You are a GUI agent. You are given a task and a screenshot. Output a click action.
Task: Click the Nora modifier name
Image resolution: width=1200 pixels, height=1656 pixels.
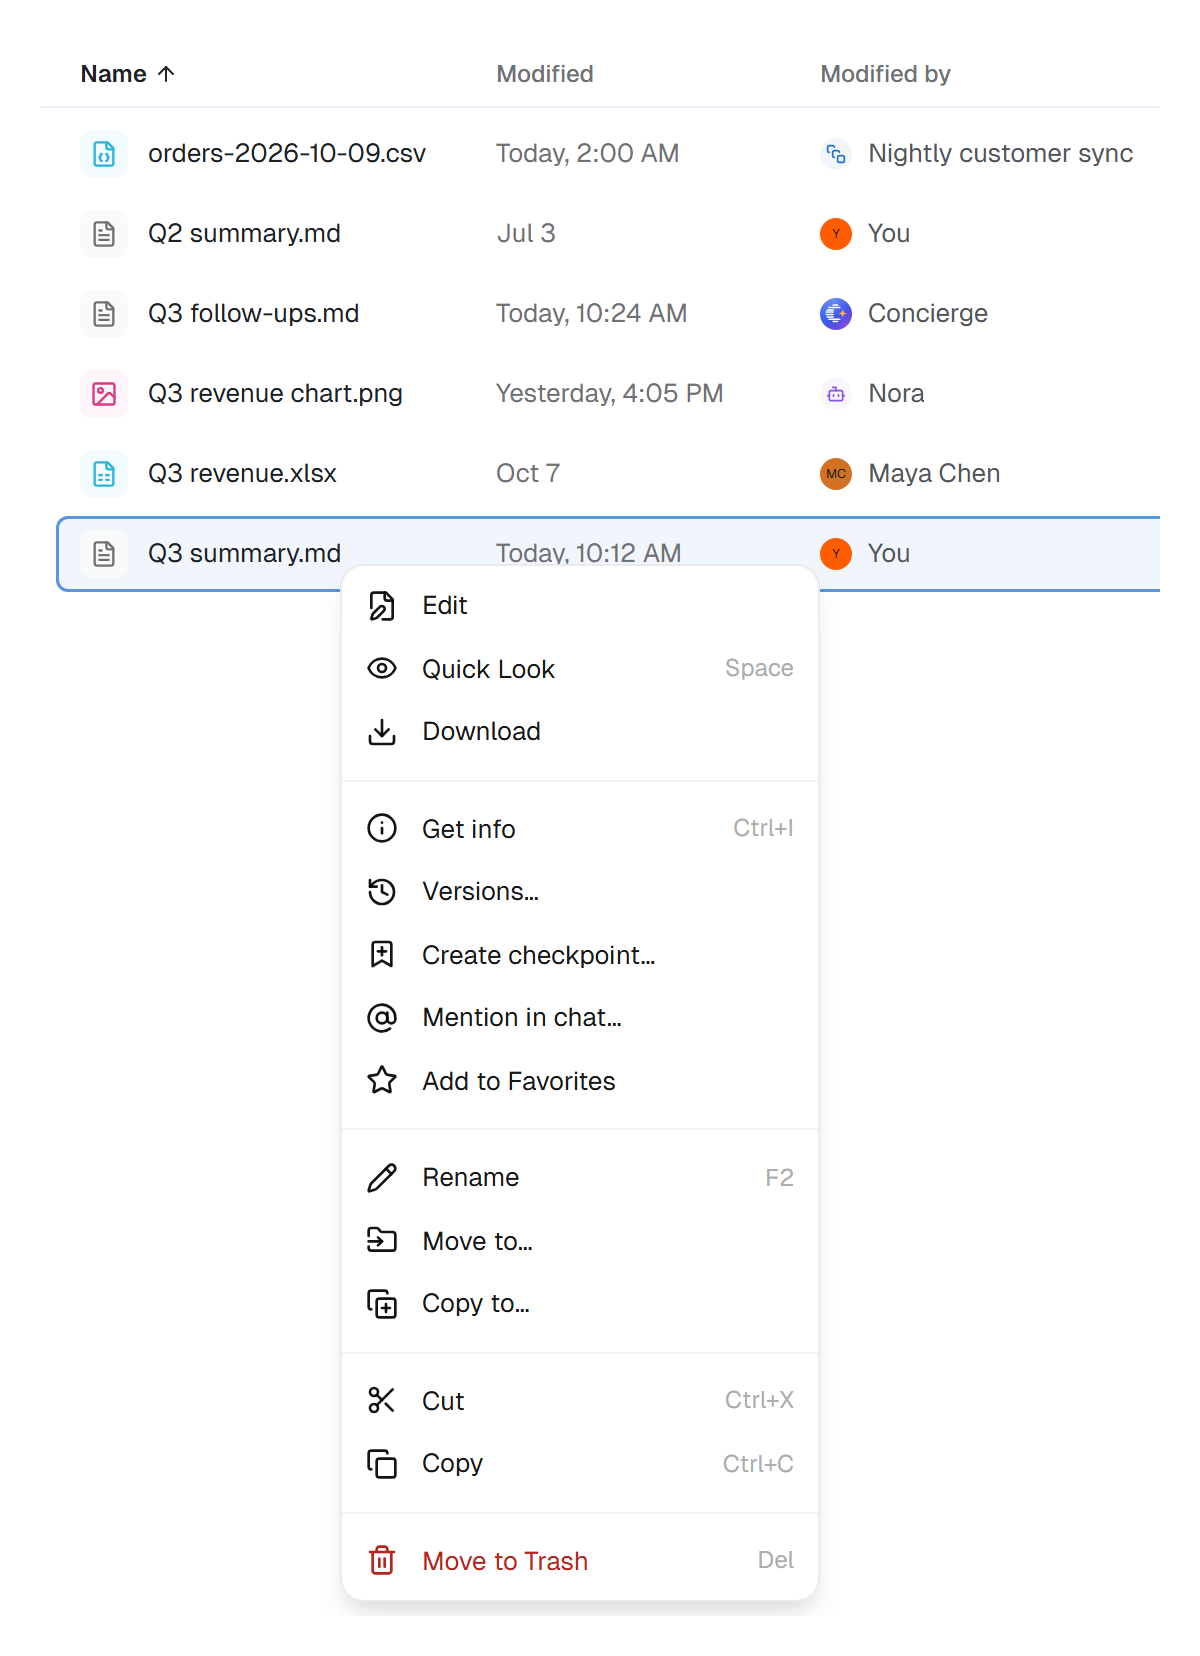click(896, 394)
